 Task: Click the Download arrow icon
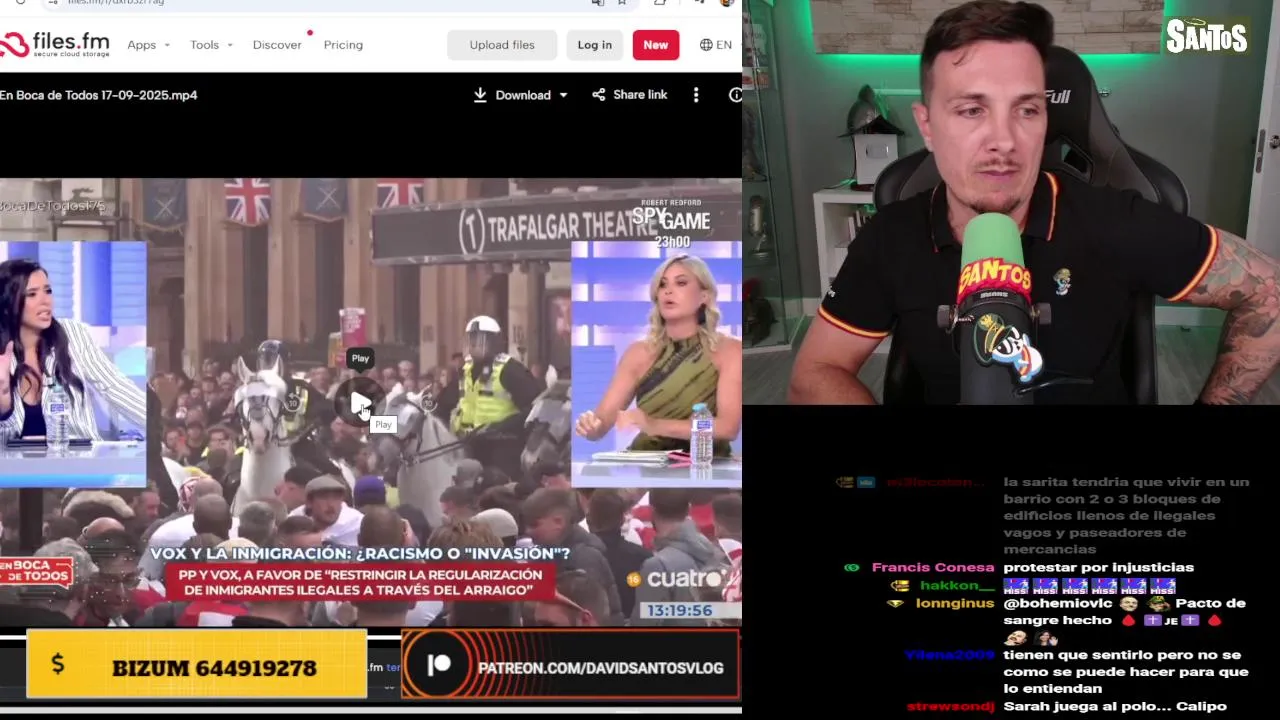pos(480,95)
